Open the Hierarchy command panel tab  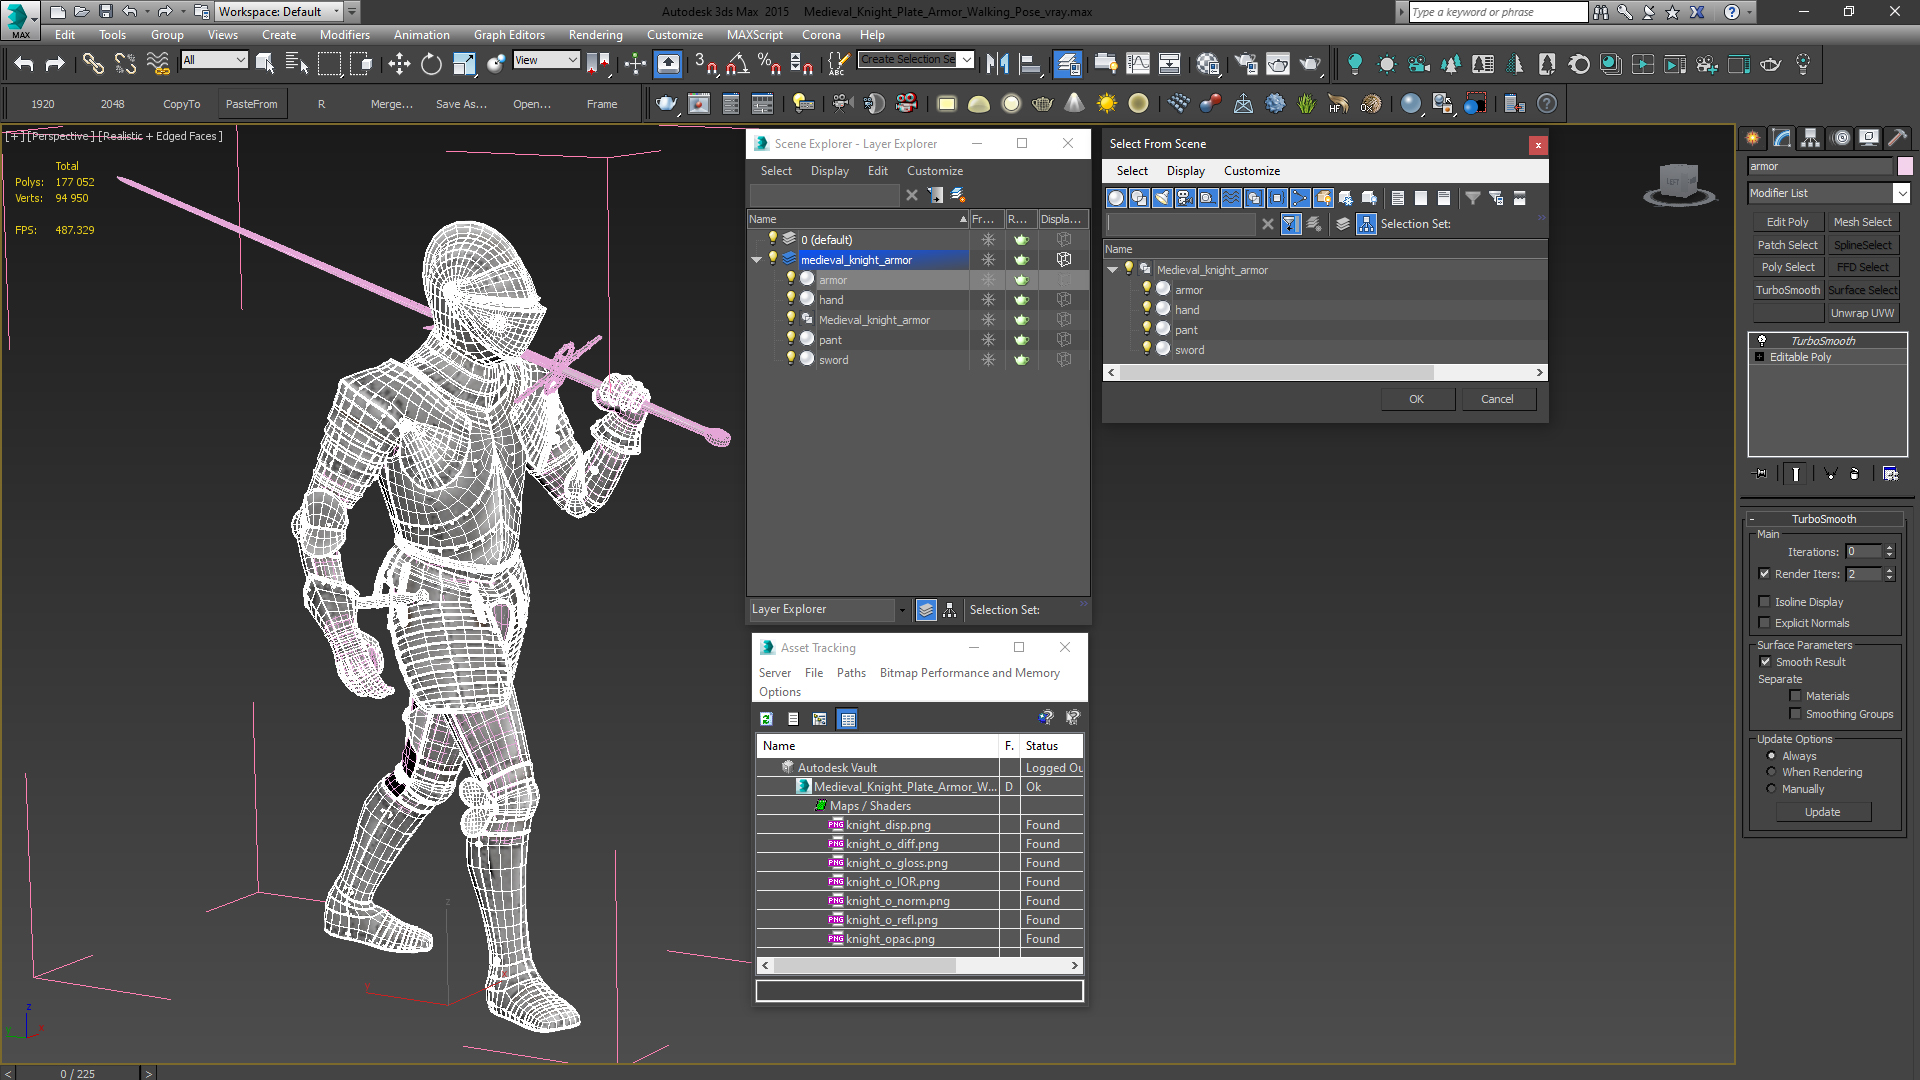1810,138
